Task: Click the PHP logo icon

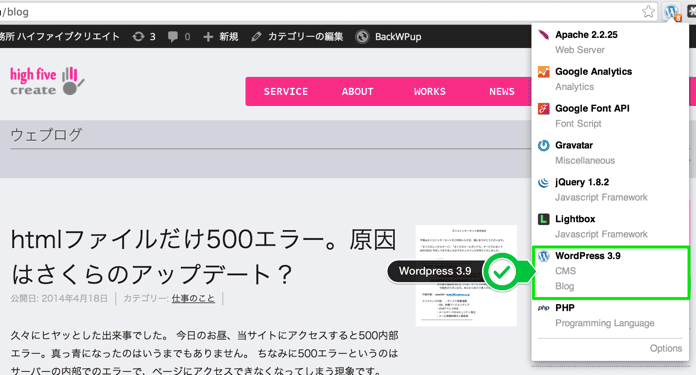Action: coord(543,308)
